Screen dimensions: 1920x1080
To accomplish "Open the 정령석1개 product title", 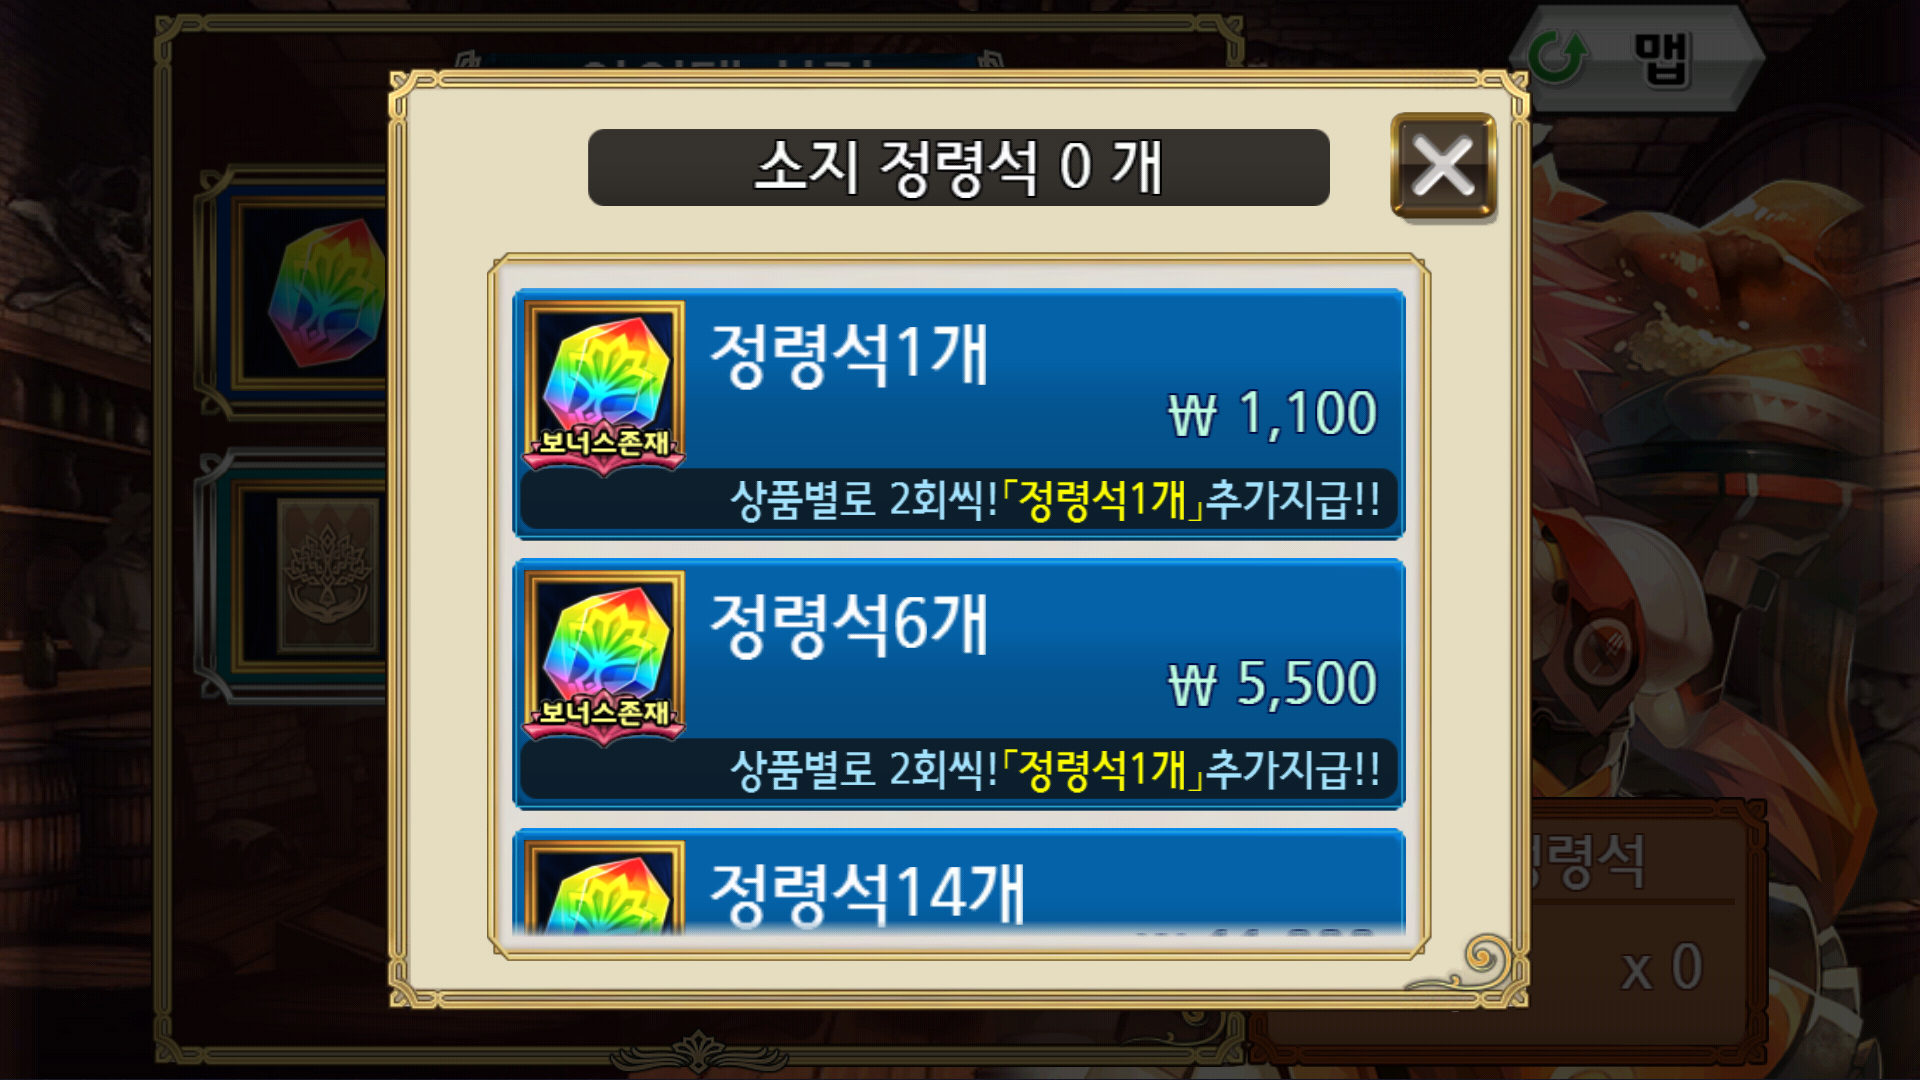I will click(849, 355).
